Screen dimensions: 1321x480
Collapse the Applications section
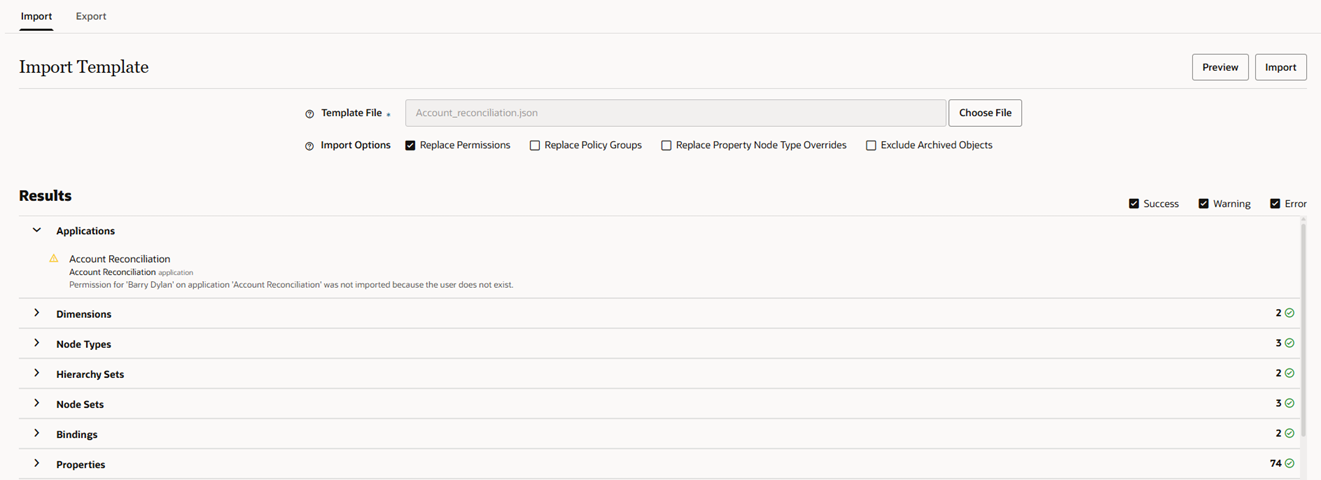[37, 230]
